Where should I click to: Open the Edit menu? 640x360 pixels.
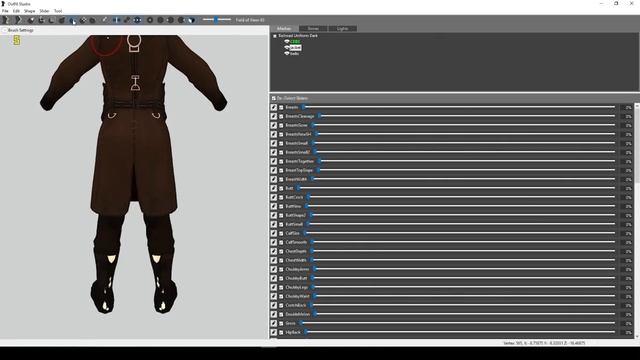pos(16,11)
